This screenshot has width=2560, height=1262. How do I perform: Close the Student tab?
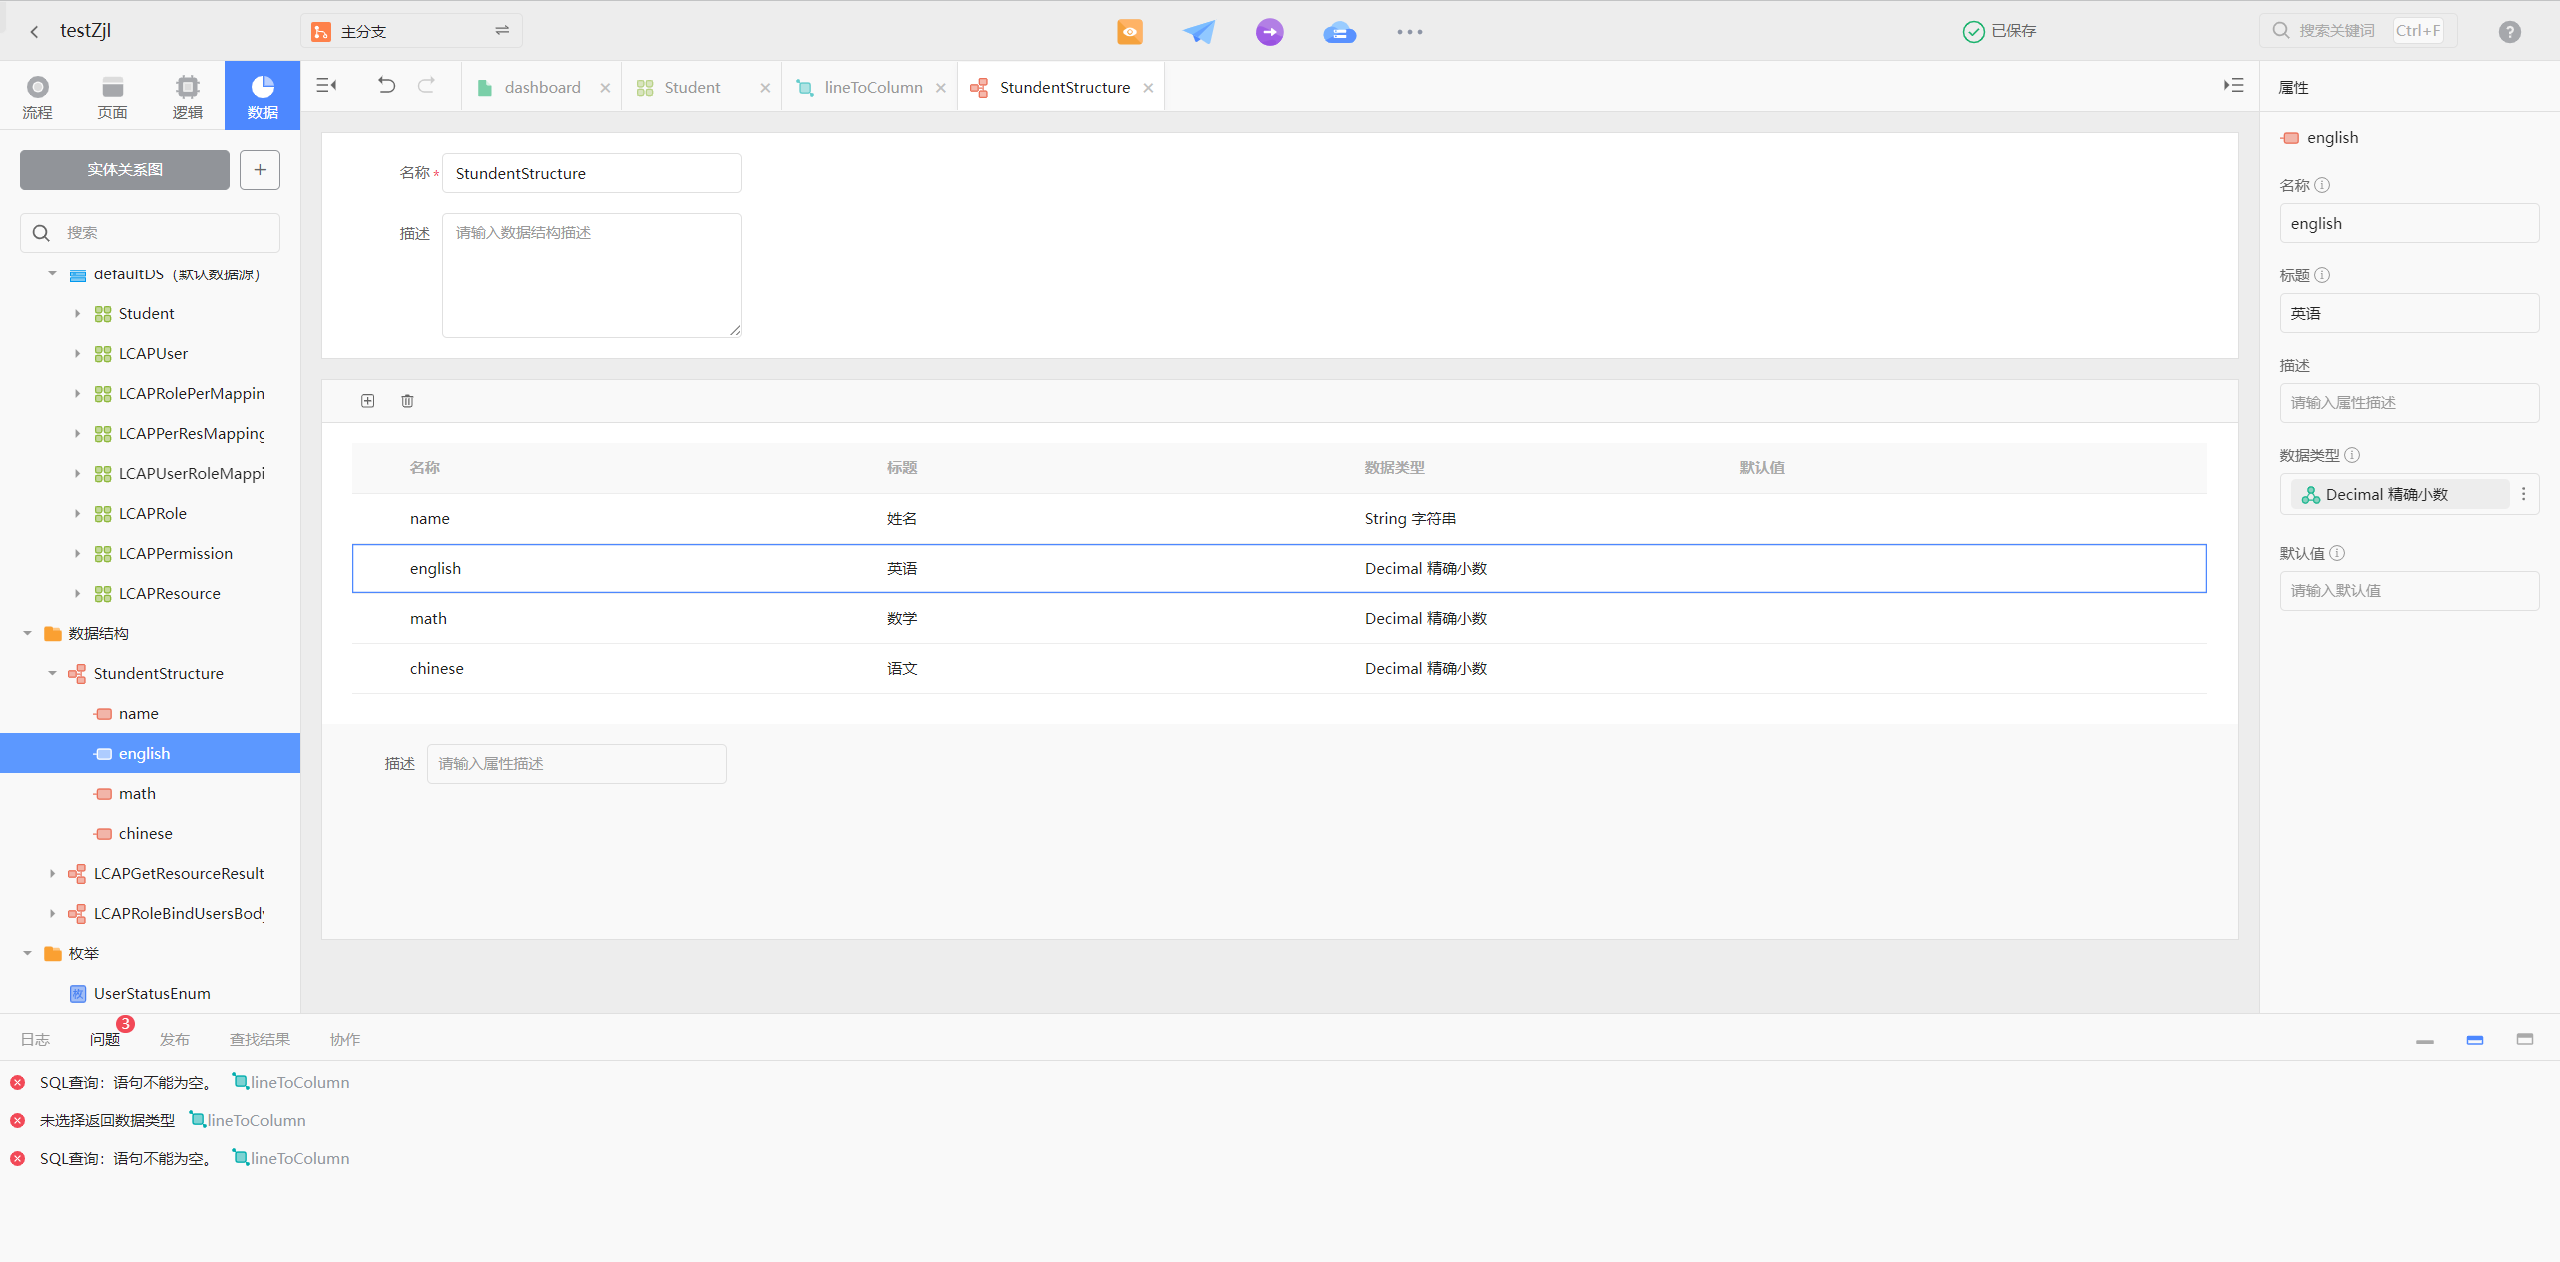point(765,88)
